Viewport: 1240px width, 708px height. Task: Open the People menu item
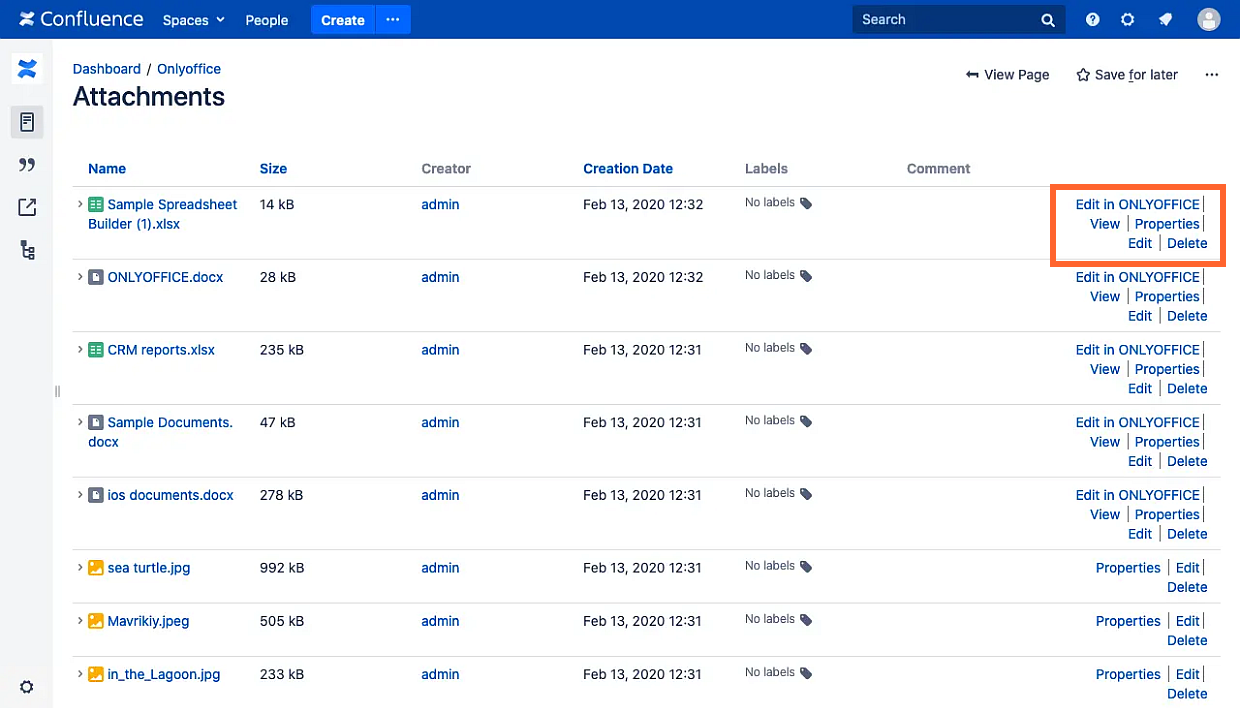(267, 20)
